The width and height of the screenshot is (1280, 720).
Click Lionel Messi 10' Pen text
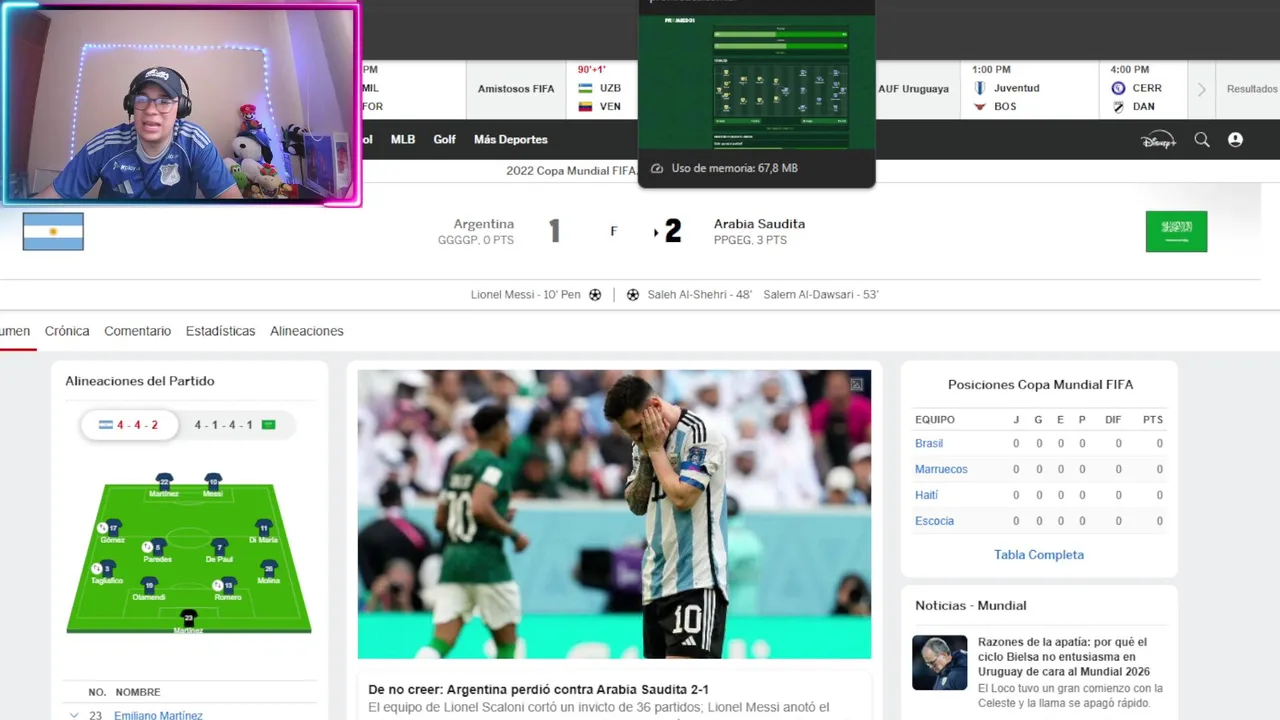(526, 295)
